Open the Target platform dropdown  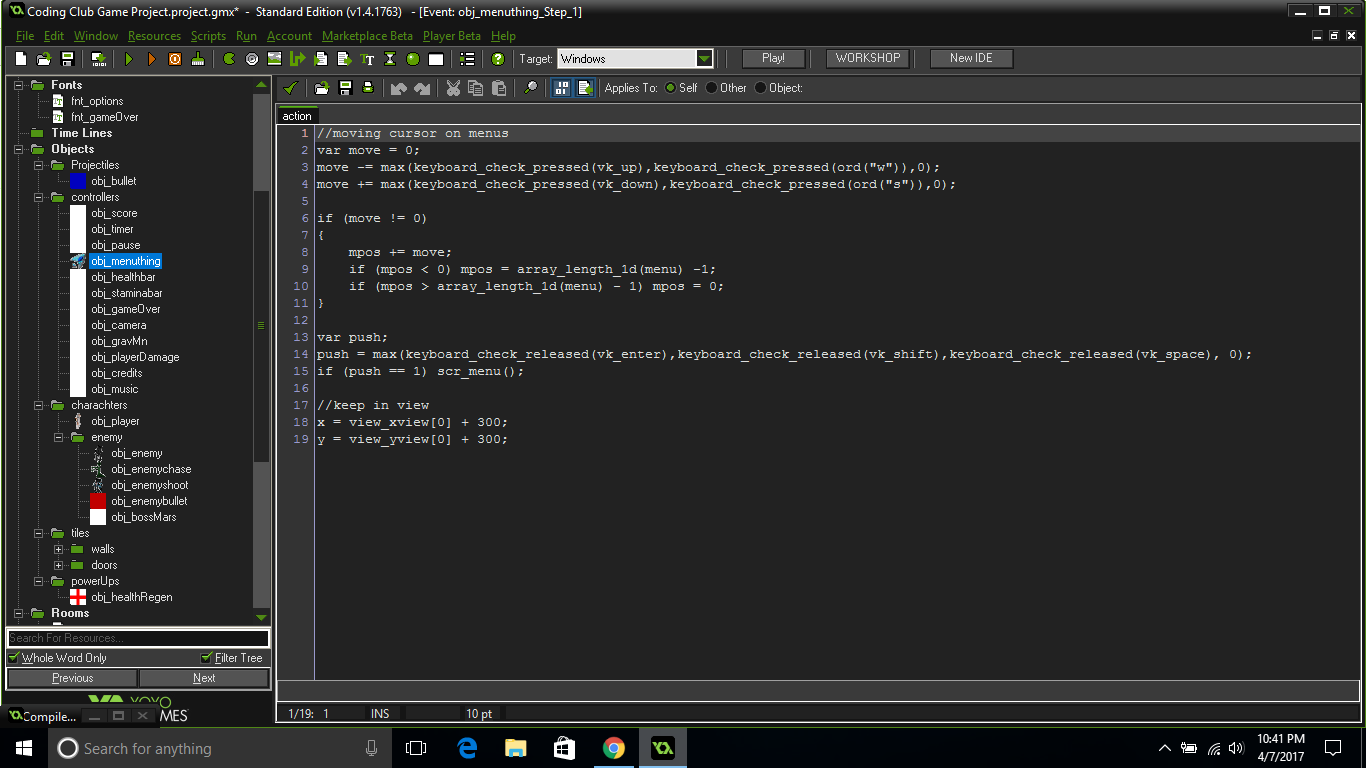coord(705,58)
